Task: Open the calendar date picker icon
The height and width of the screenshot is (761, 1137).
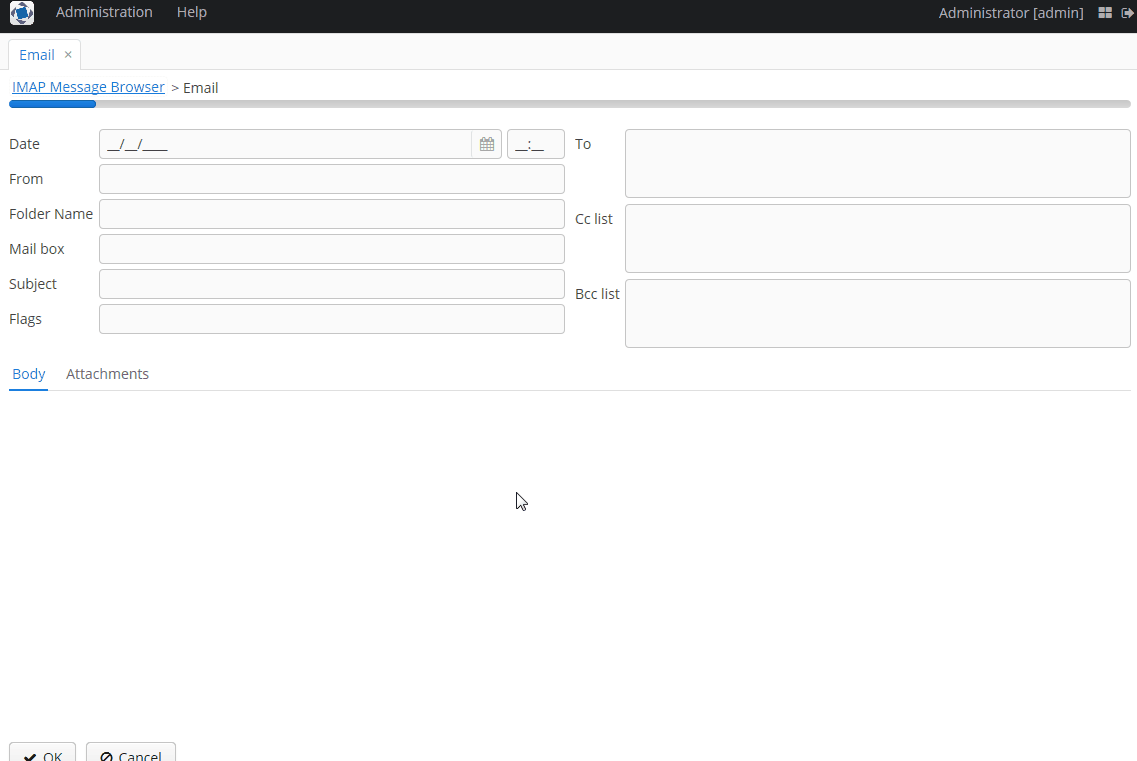Action: [487, 143]
